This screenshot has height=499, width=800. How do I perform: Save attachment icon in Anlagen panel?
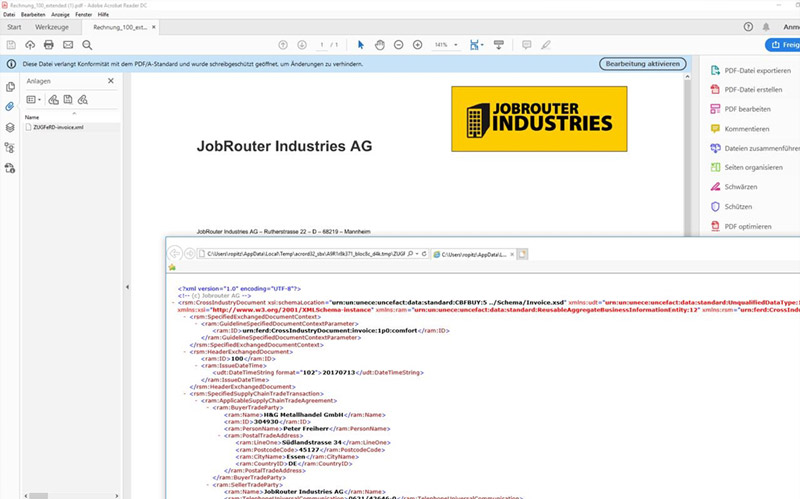coord(68,99)
